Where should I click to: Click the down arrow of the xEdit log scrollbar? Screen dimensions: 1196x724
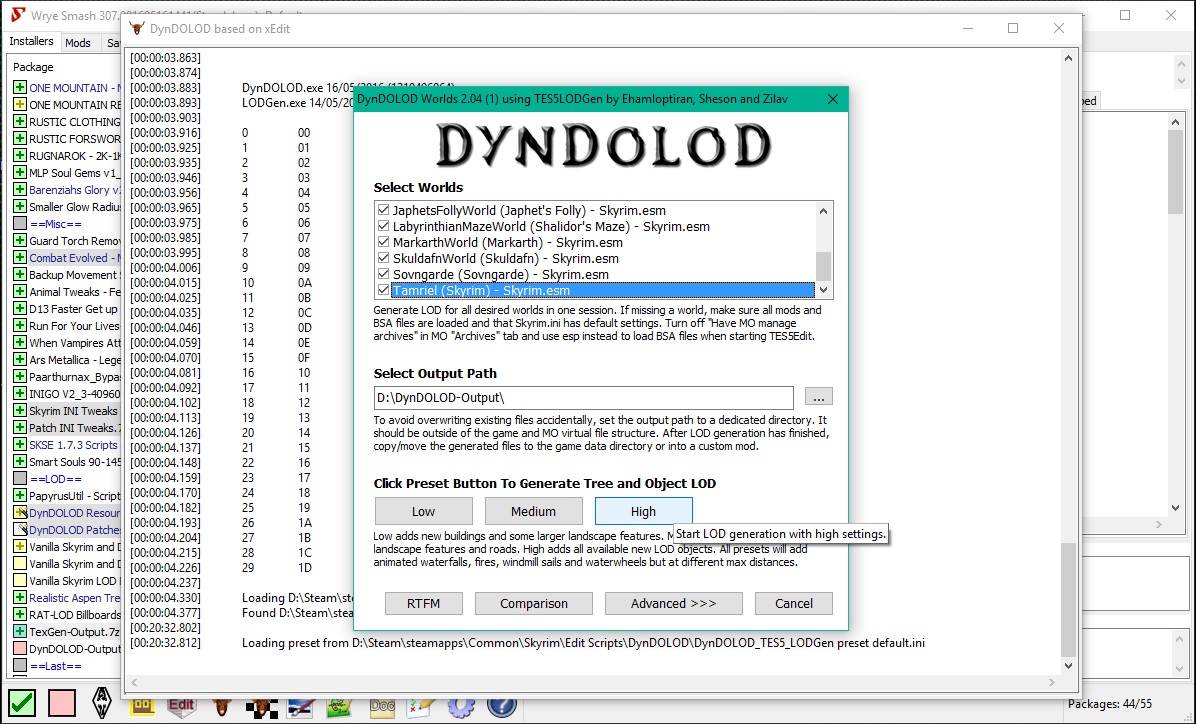pos(1069,665)
